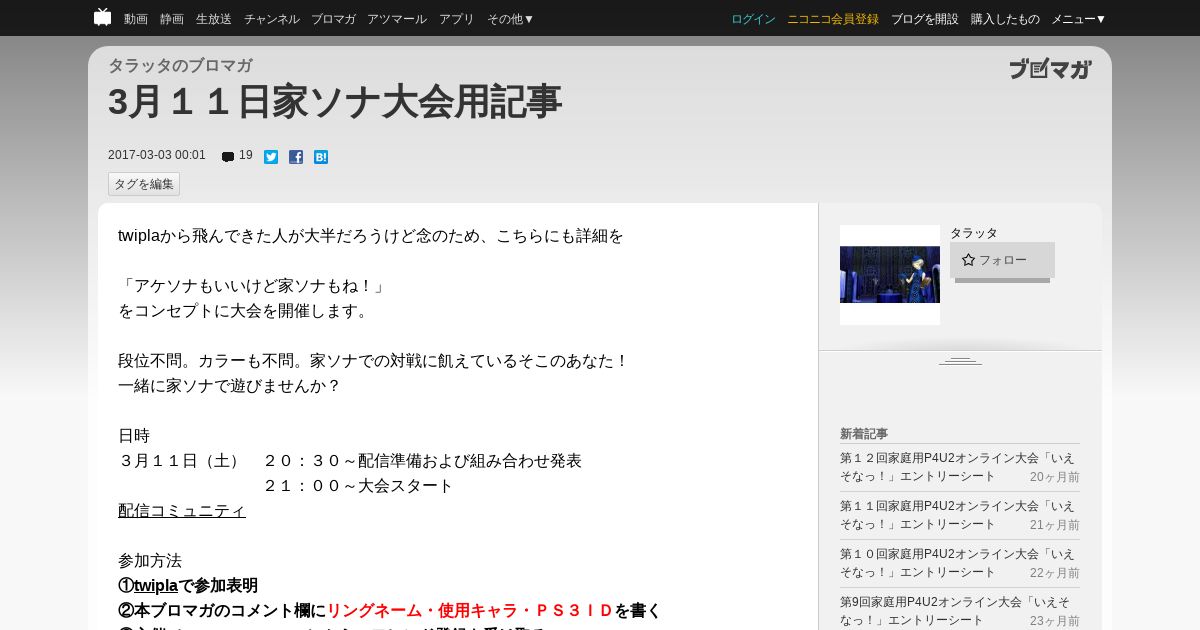
Task: Click the post date 2017-03-03 00:01
Action: click(x=157, y=155)
